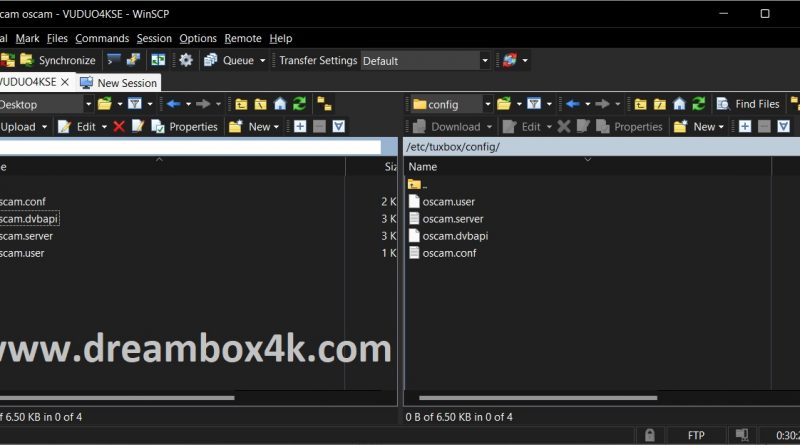Screen dimensions: 800x445
Task: Refresh the local panel
Action: (299, 104)
